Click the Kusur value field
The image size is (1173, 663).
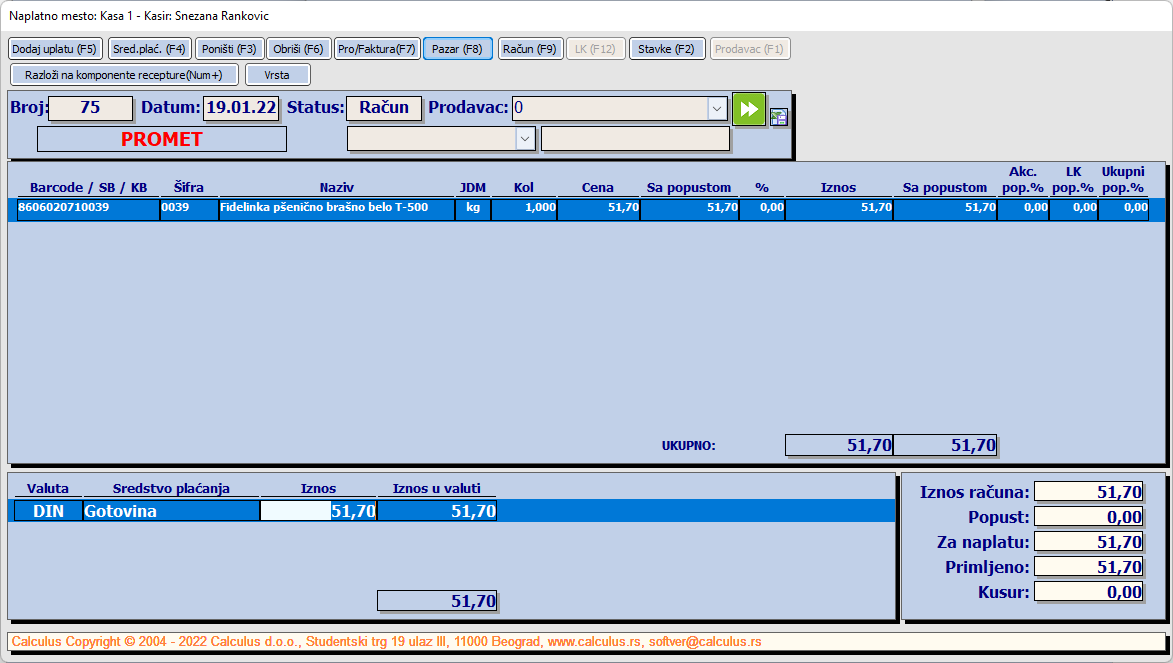click(1088, 592)
